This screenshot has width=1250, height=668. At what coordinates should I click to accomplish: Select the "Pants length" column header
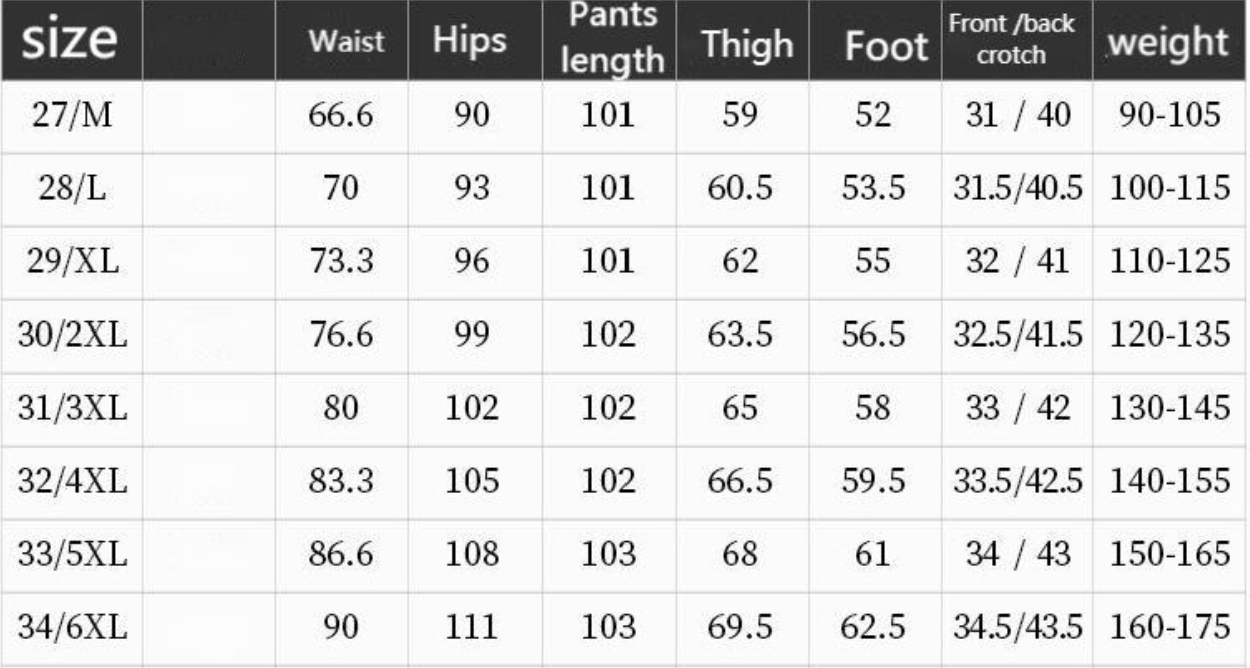click(x=611, y=40)
